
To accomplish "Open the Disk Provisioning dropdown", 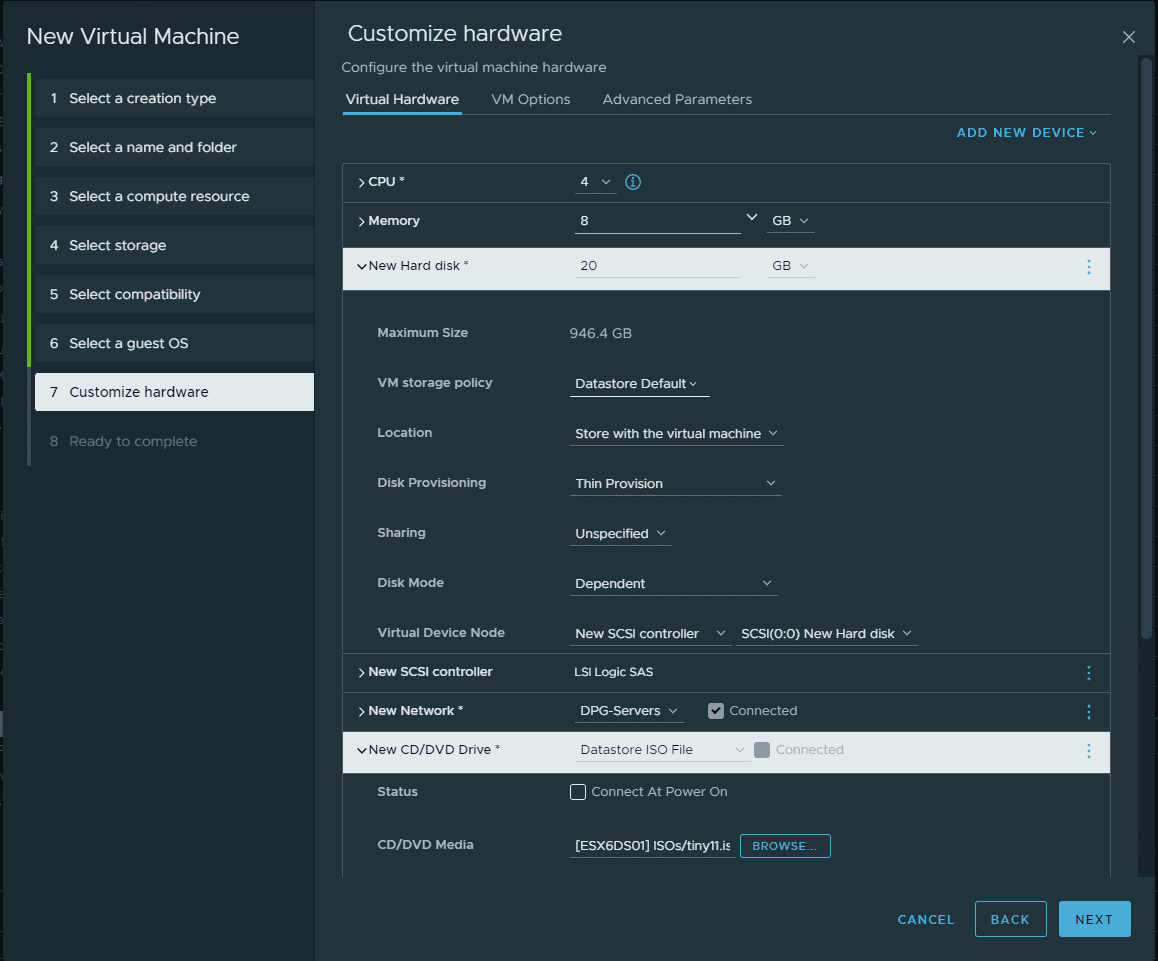I will pos(675,484).
